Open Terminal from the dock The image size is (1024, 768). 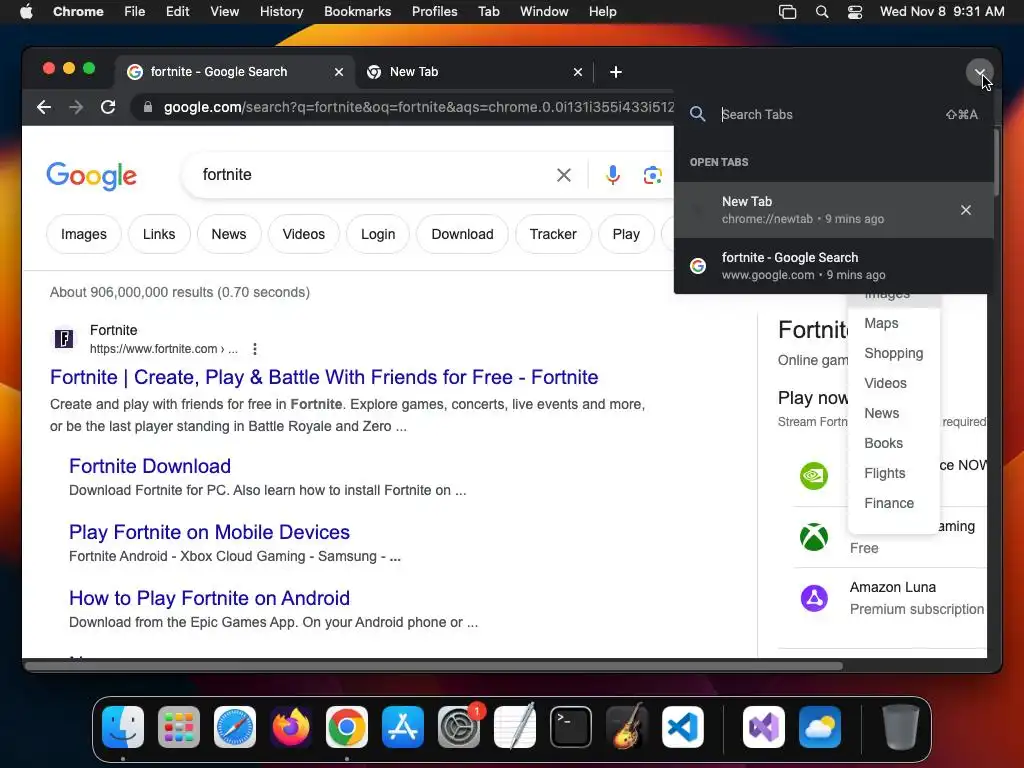coord(571,727)
